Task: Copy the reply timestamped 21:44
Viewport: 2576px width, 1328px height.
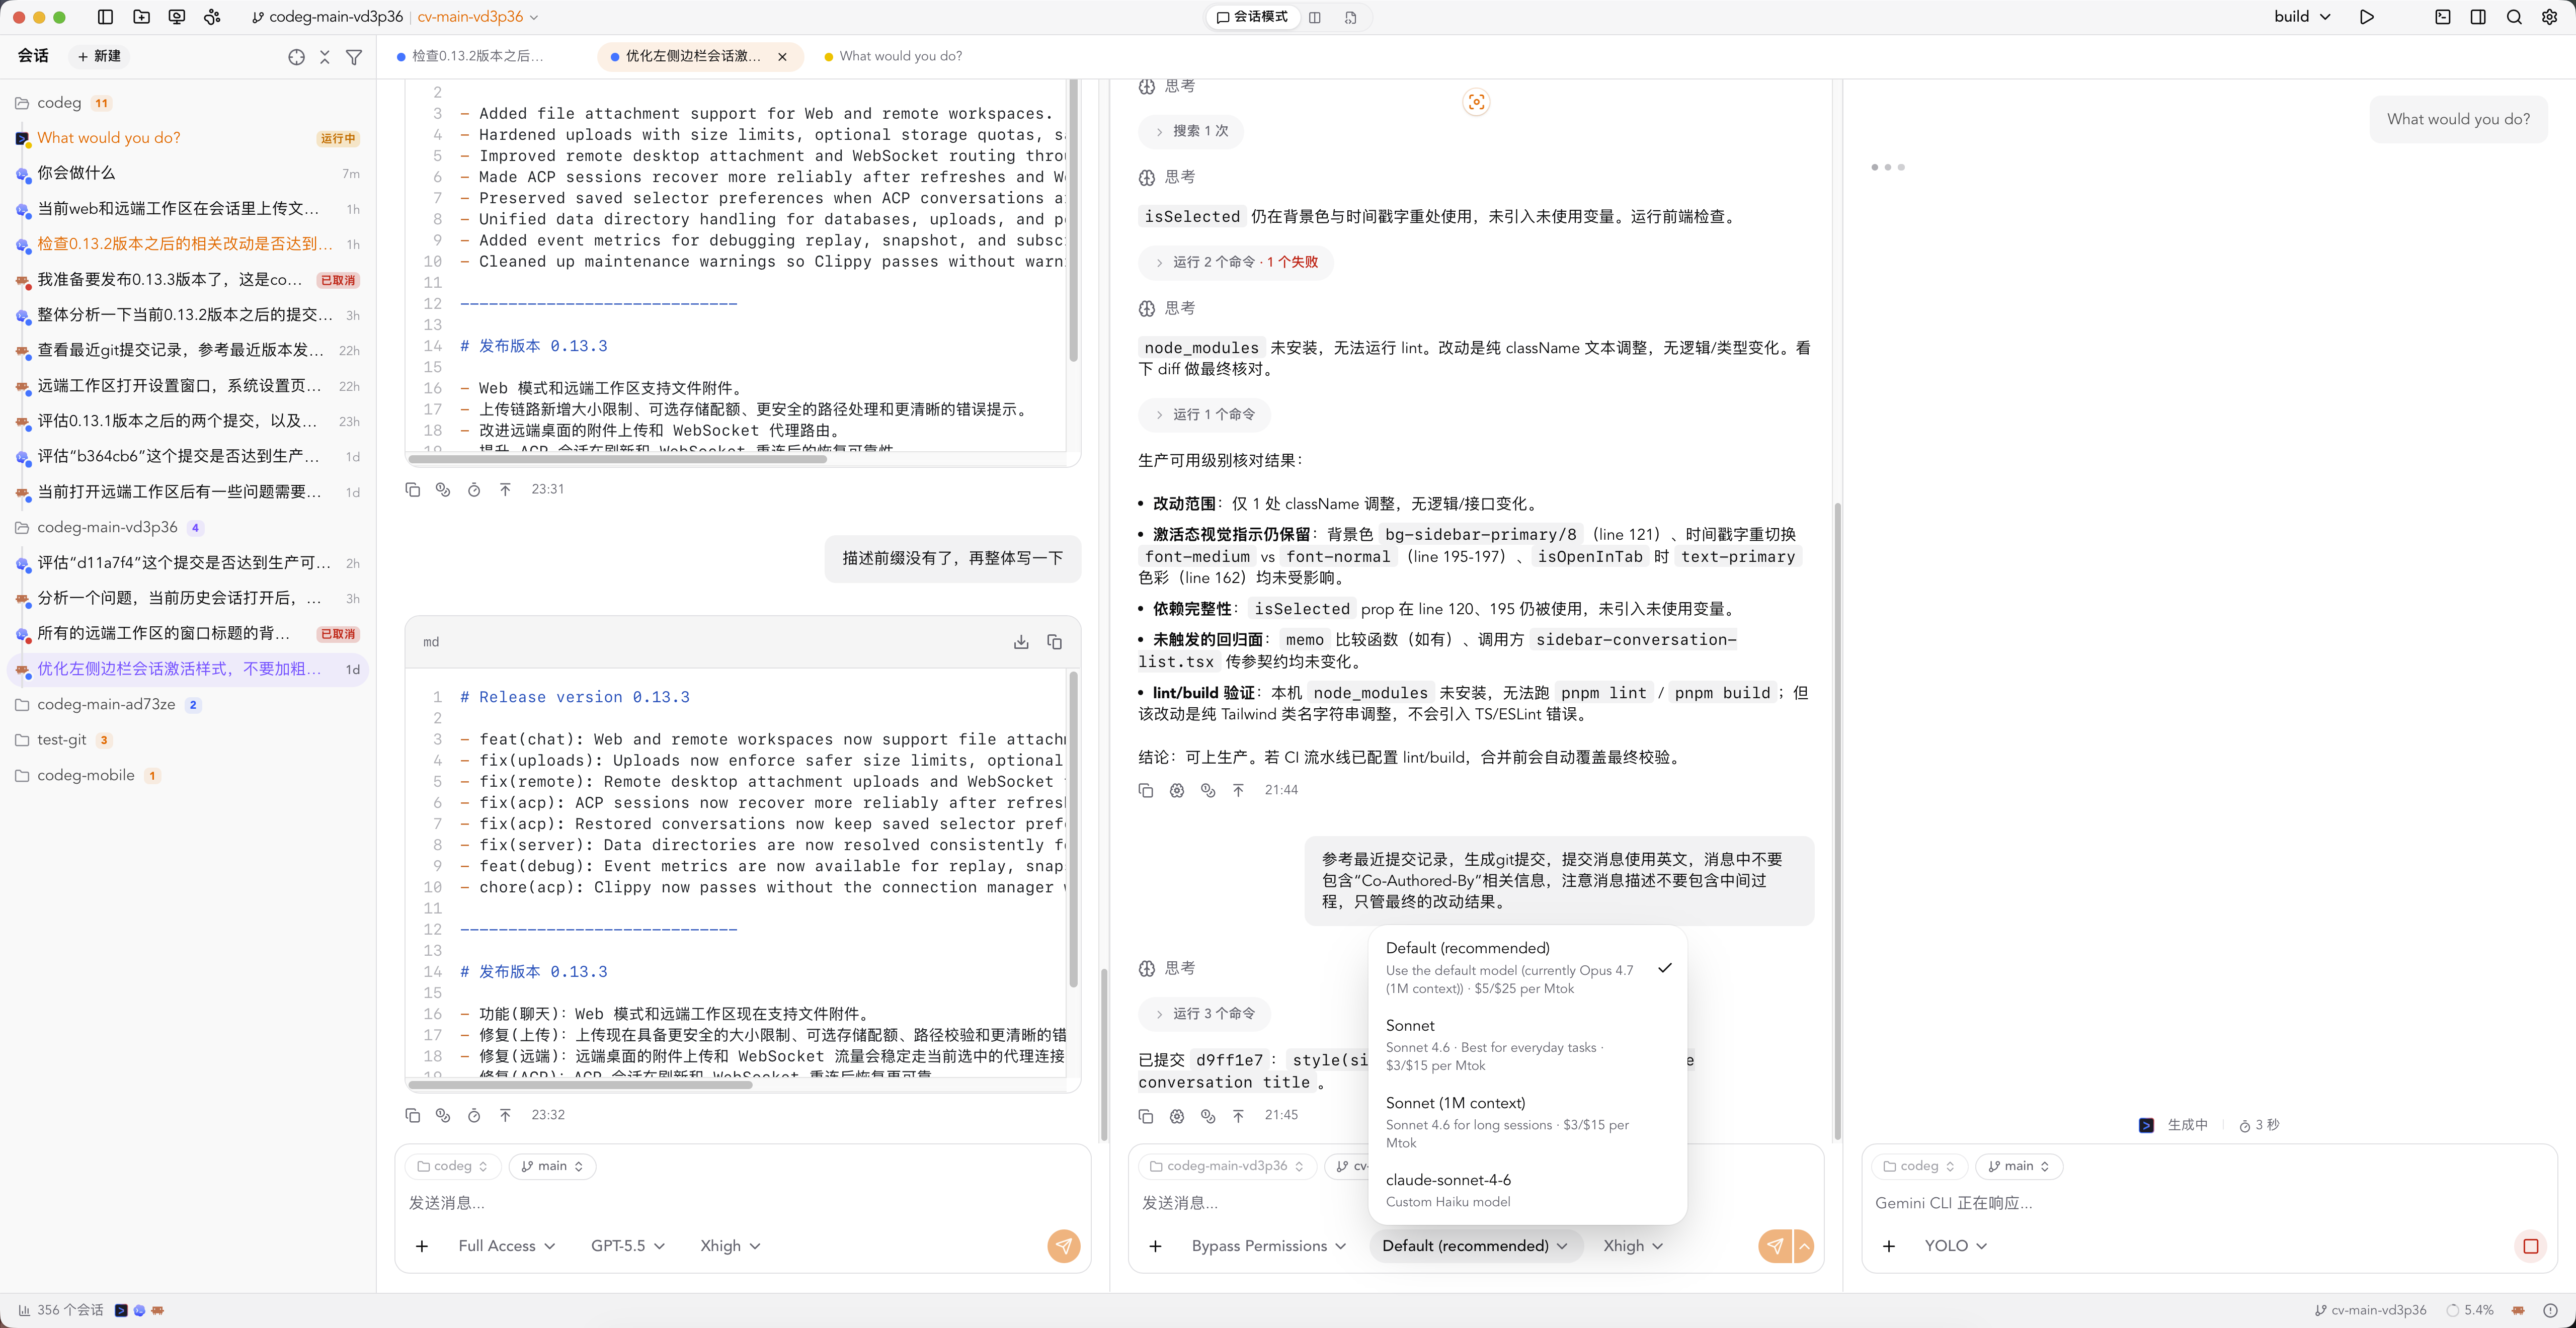Action: 1146,790
